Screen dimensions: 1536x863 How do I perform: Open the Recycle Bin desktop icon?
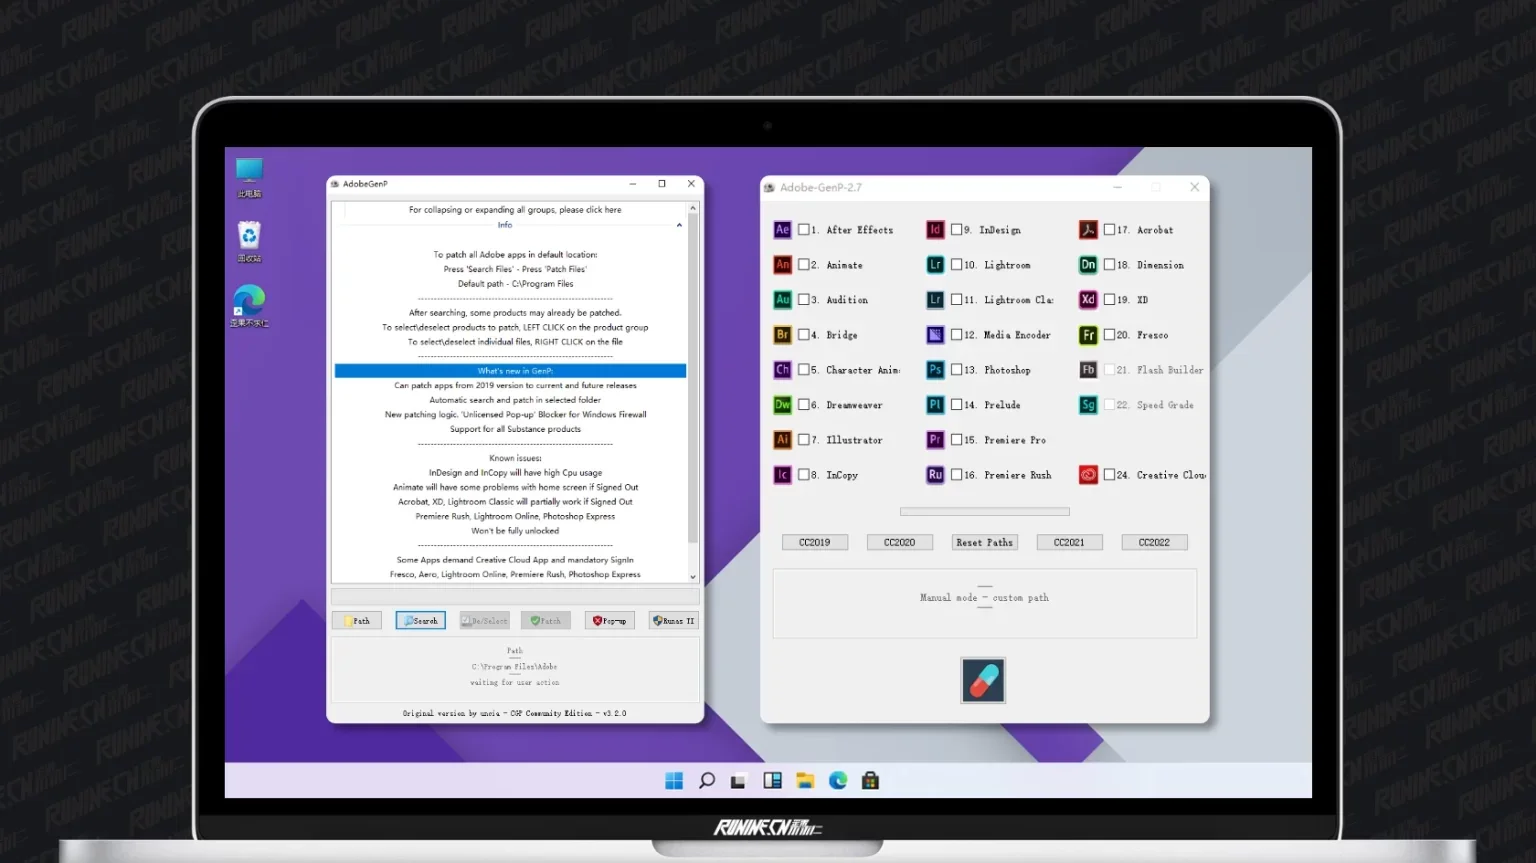(249, 241)
